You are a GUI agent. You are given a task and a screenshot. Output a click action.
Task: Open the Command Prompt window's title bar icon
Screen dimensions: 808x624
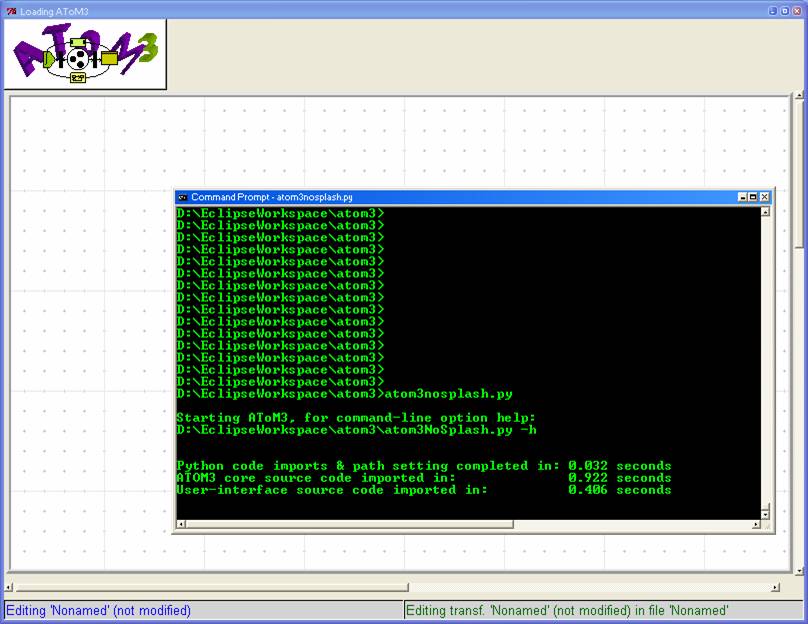coord(182,197)
